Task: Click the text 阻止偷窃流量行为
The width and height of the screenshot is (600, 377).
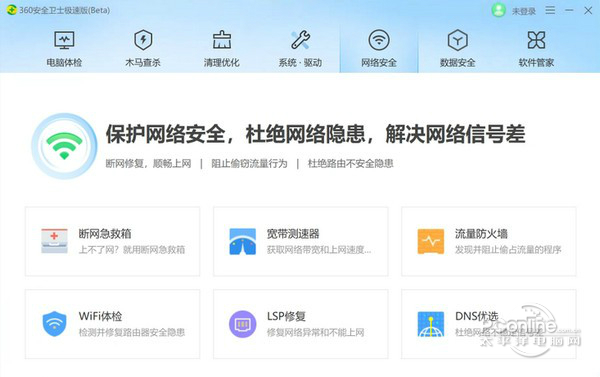Action: click(x=249, y=163)
